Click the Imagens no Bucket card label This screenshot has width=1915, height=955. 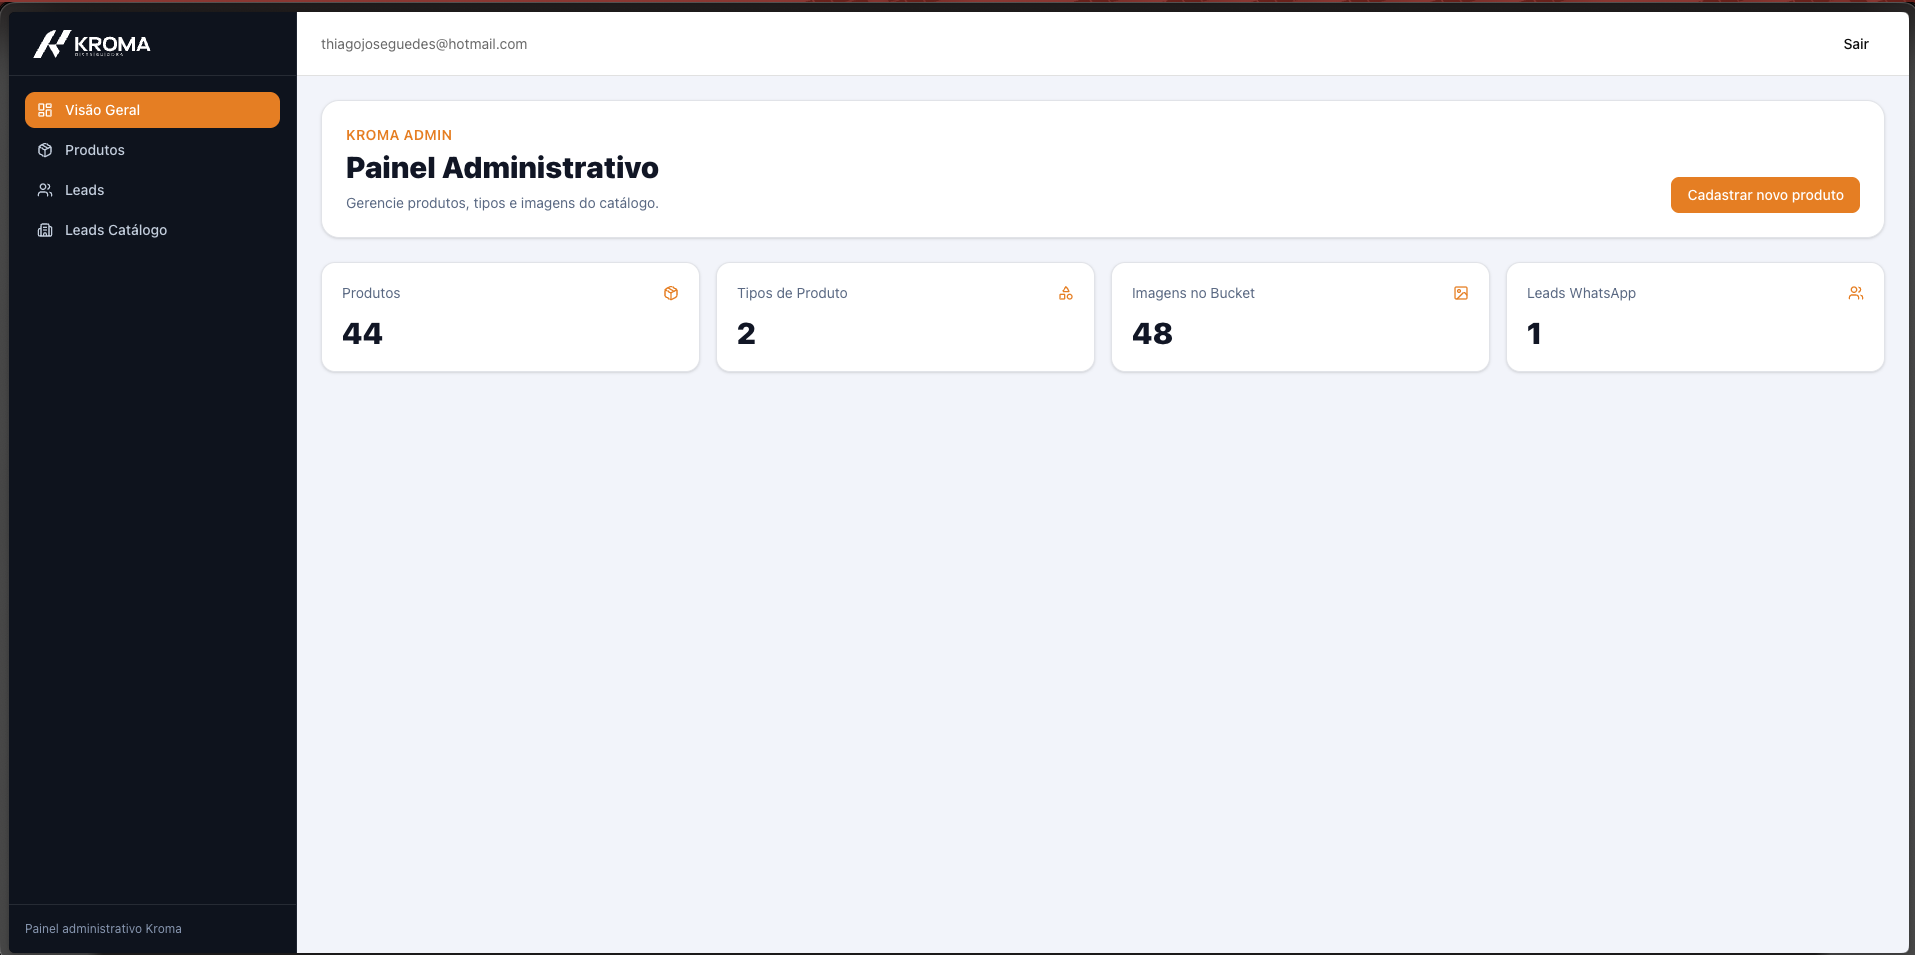tap(1193, 293)
